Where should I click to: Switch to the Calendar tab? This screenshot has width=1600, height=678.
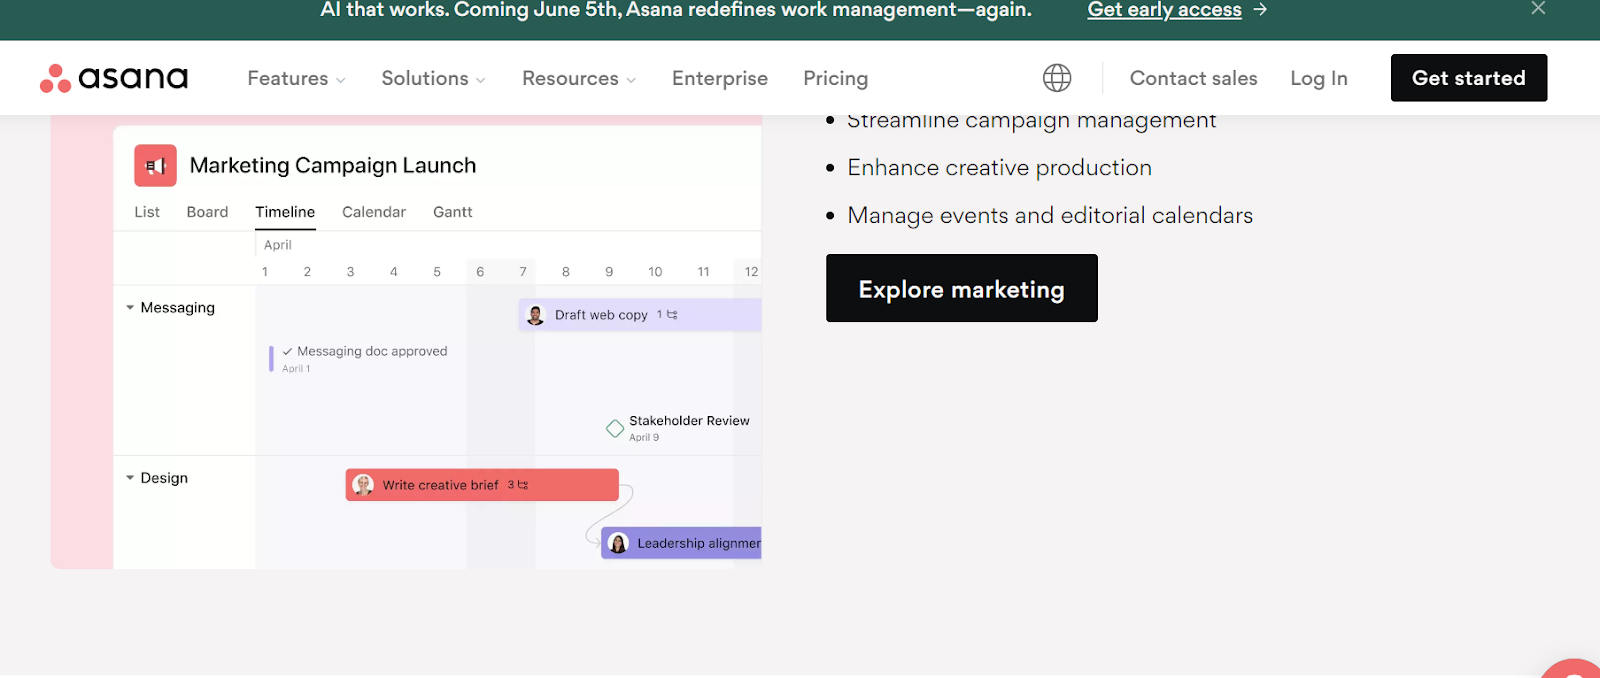point(374,212)
